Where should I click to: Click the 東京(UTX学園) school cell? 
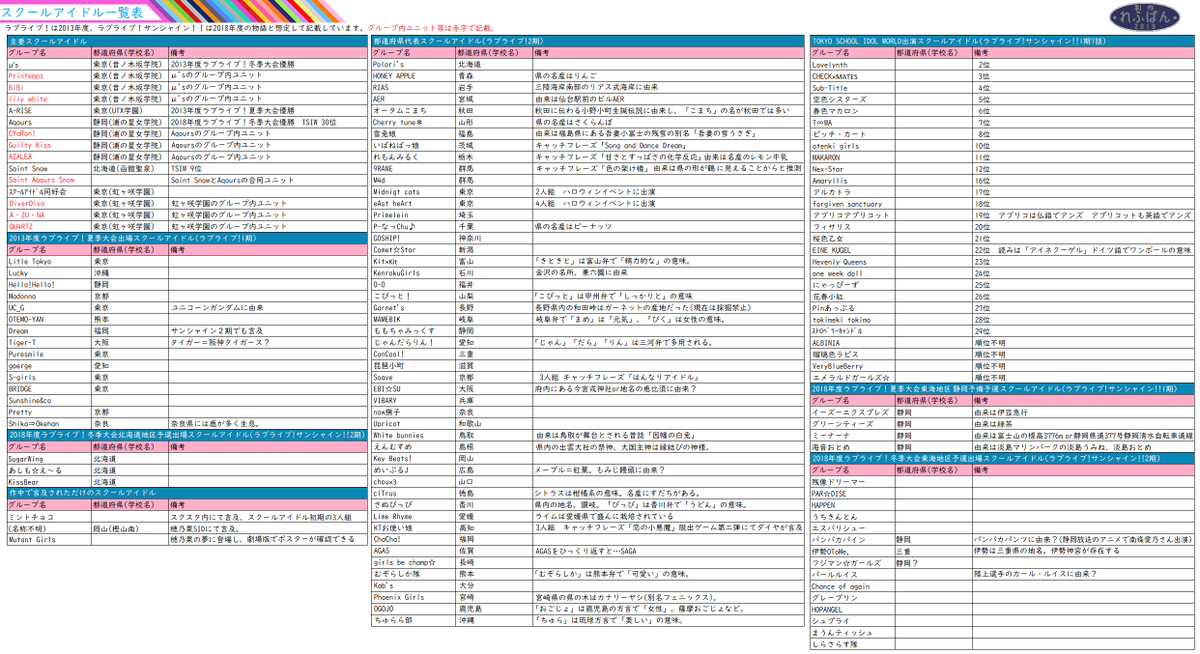click(x=130, y=110)
